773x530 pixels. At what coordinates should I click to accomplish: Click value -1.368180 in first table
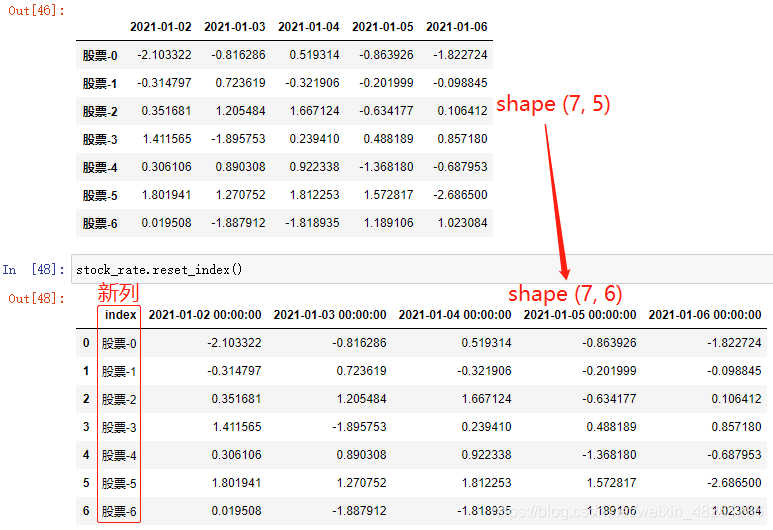[386, 167]
